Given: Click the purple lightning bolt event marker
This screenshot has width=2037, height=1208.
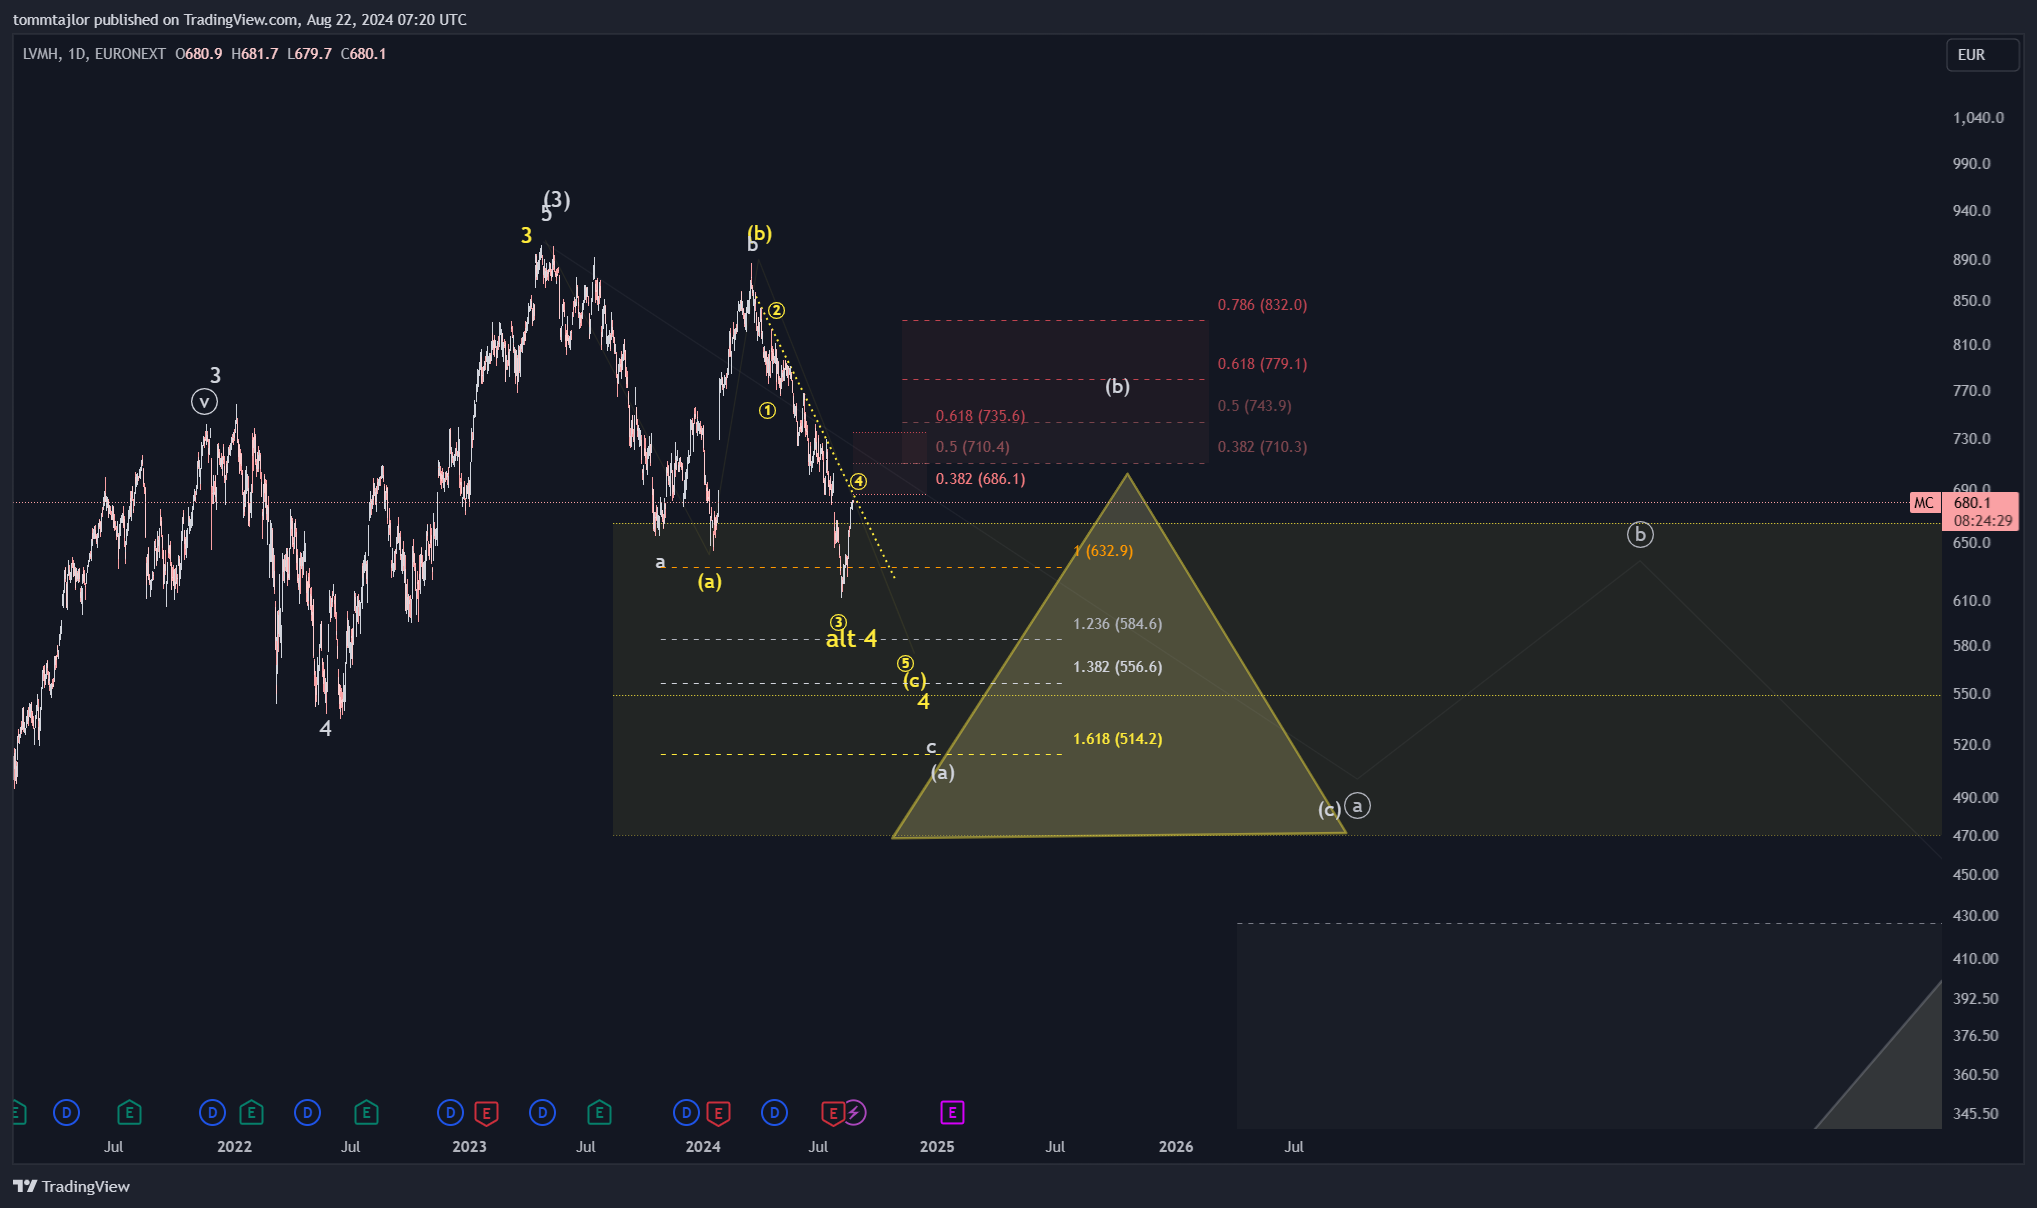Looking at the screenshot, I should click(x=855, y=1112).
